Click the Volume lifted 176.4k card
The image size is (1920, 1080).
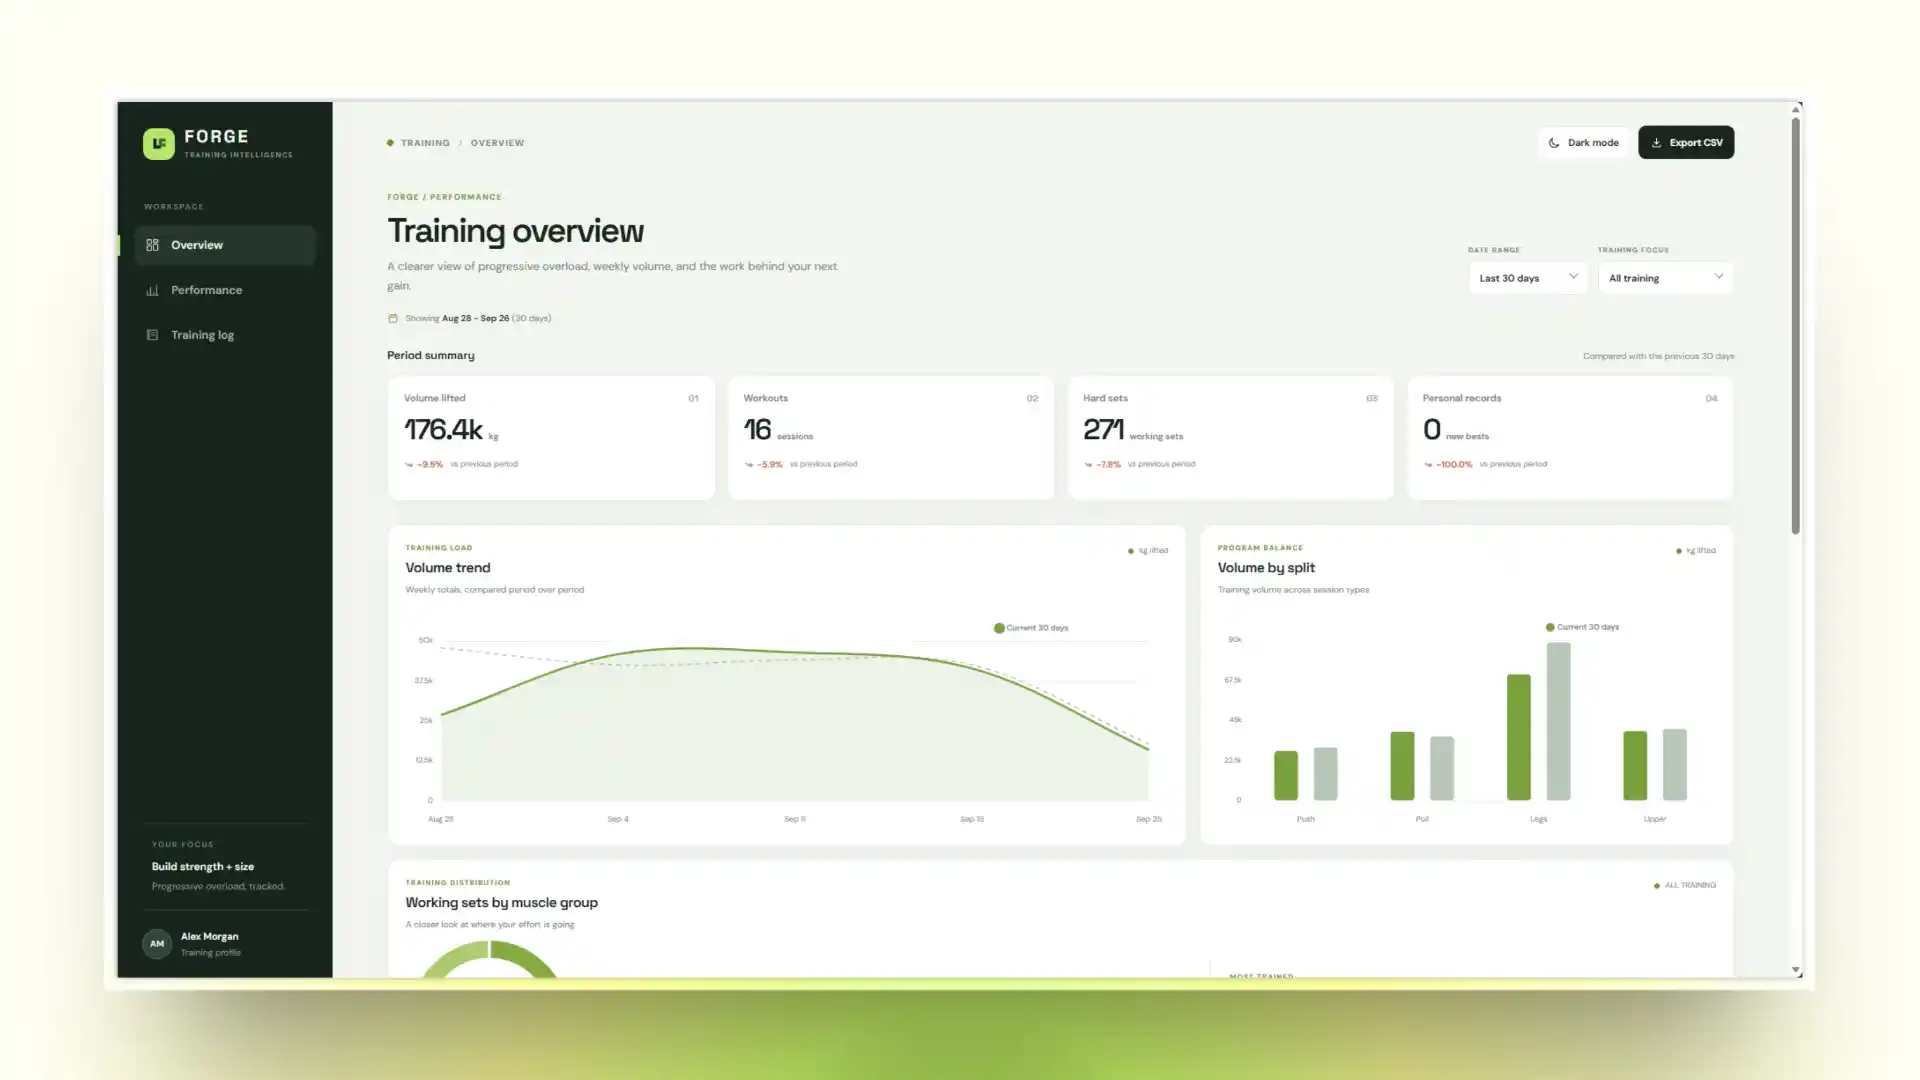click(551, 438)
